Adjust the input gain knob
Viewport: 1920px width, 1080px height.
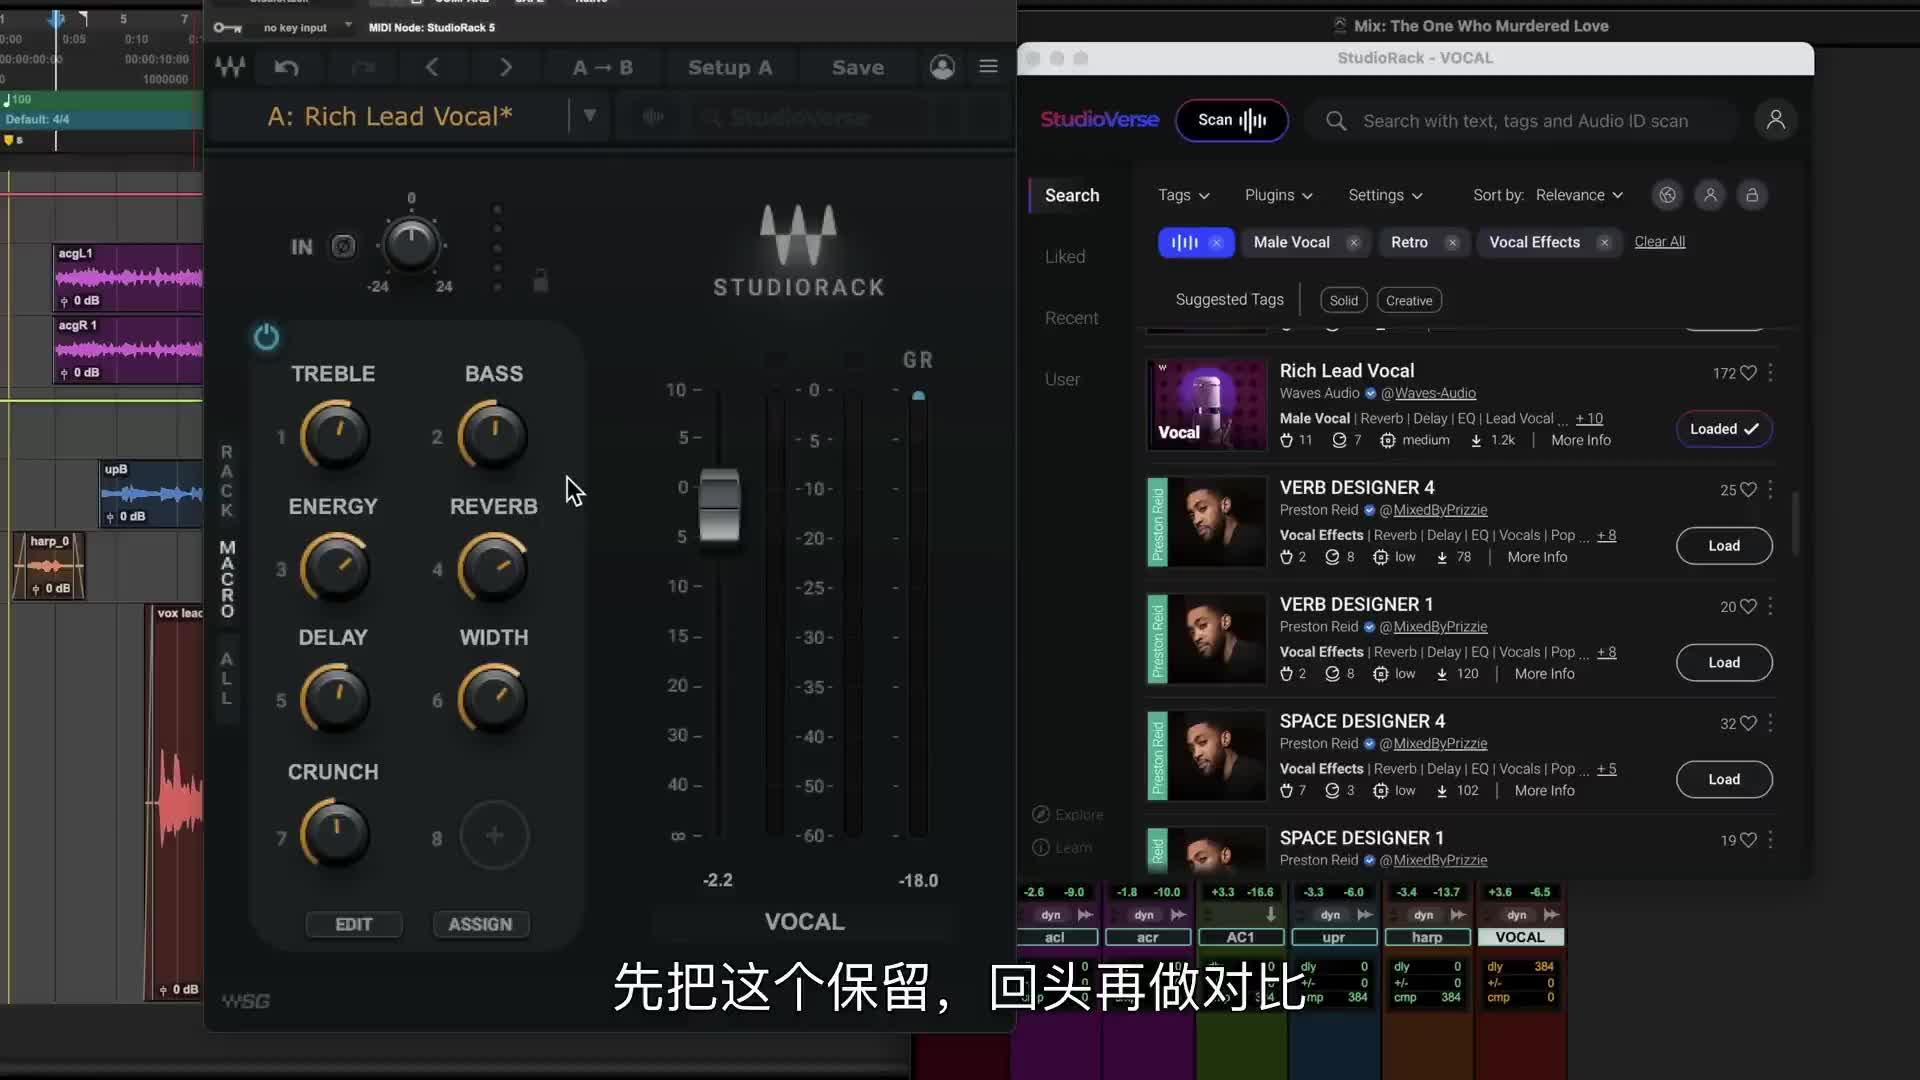[411, 245]
